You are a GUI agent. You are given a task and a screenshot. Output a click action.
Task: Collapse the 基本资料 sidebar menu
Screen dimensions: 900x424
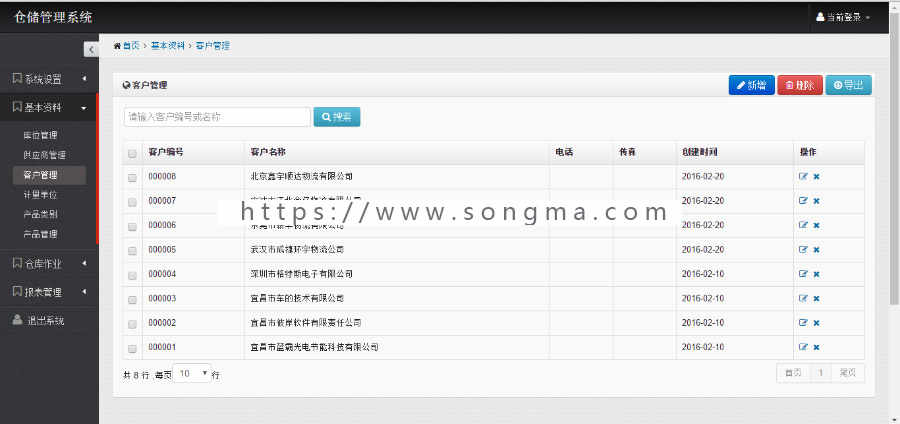pyautogui.click(x=49, y=107)
